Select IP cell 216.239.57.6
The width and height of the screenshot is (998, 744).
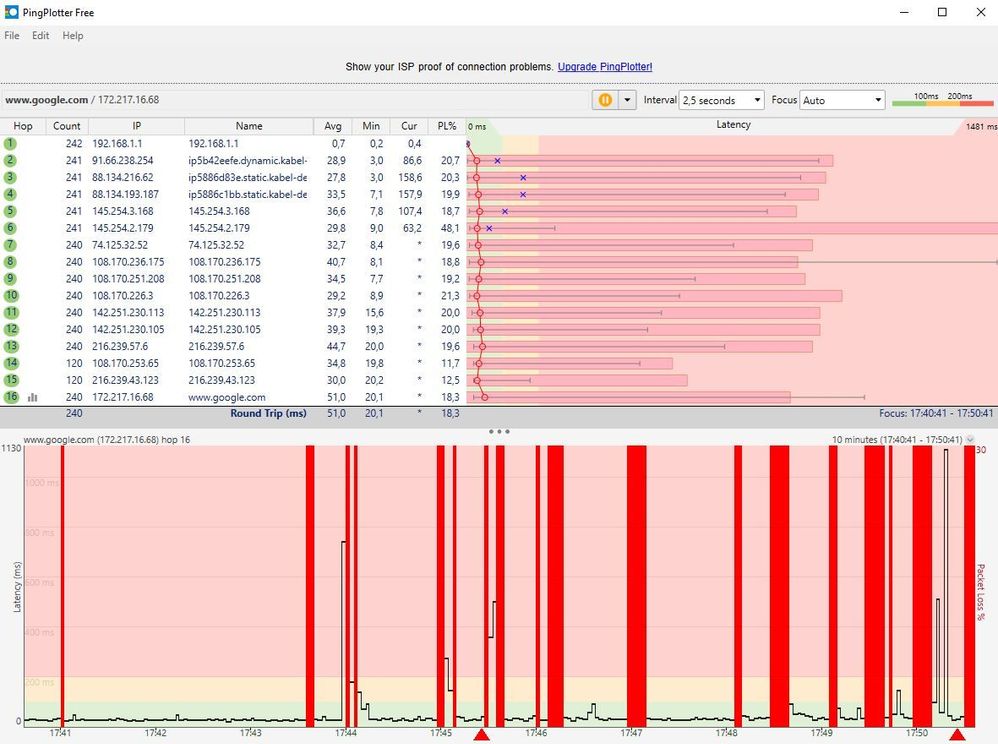pos(120,346)
